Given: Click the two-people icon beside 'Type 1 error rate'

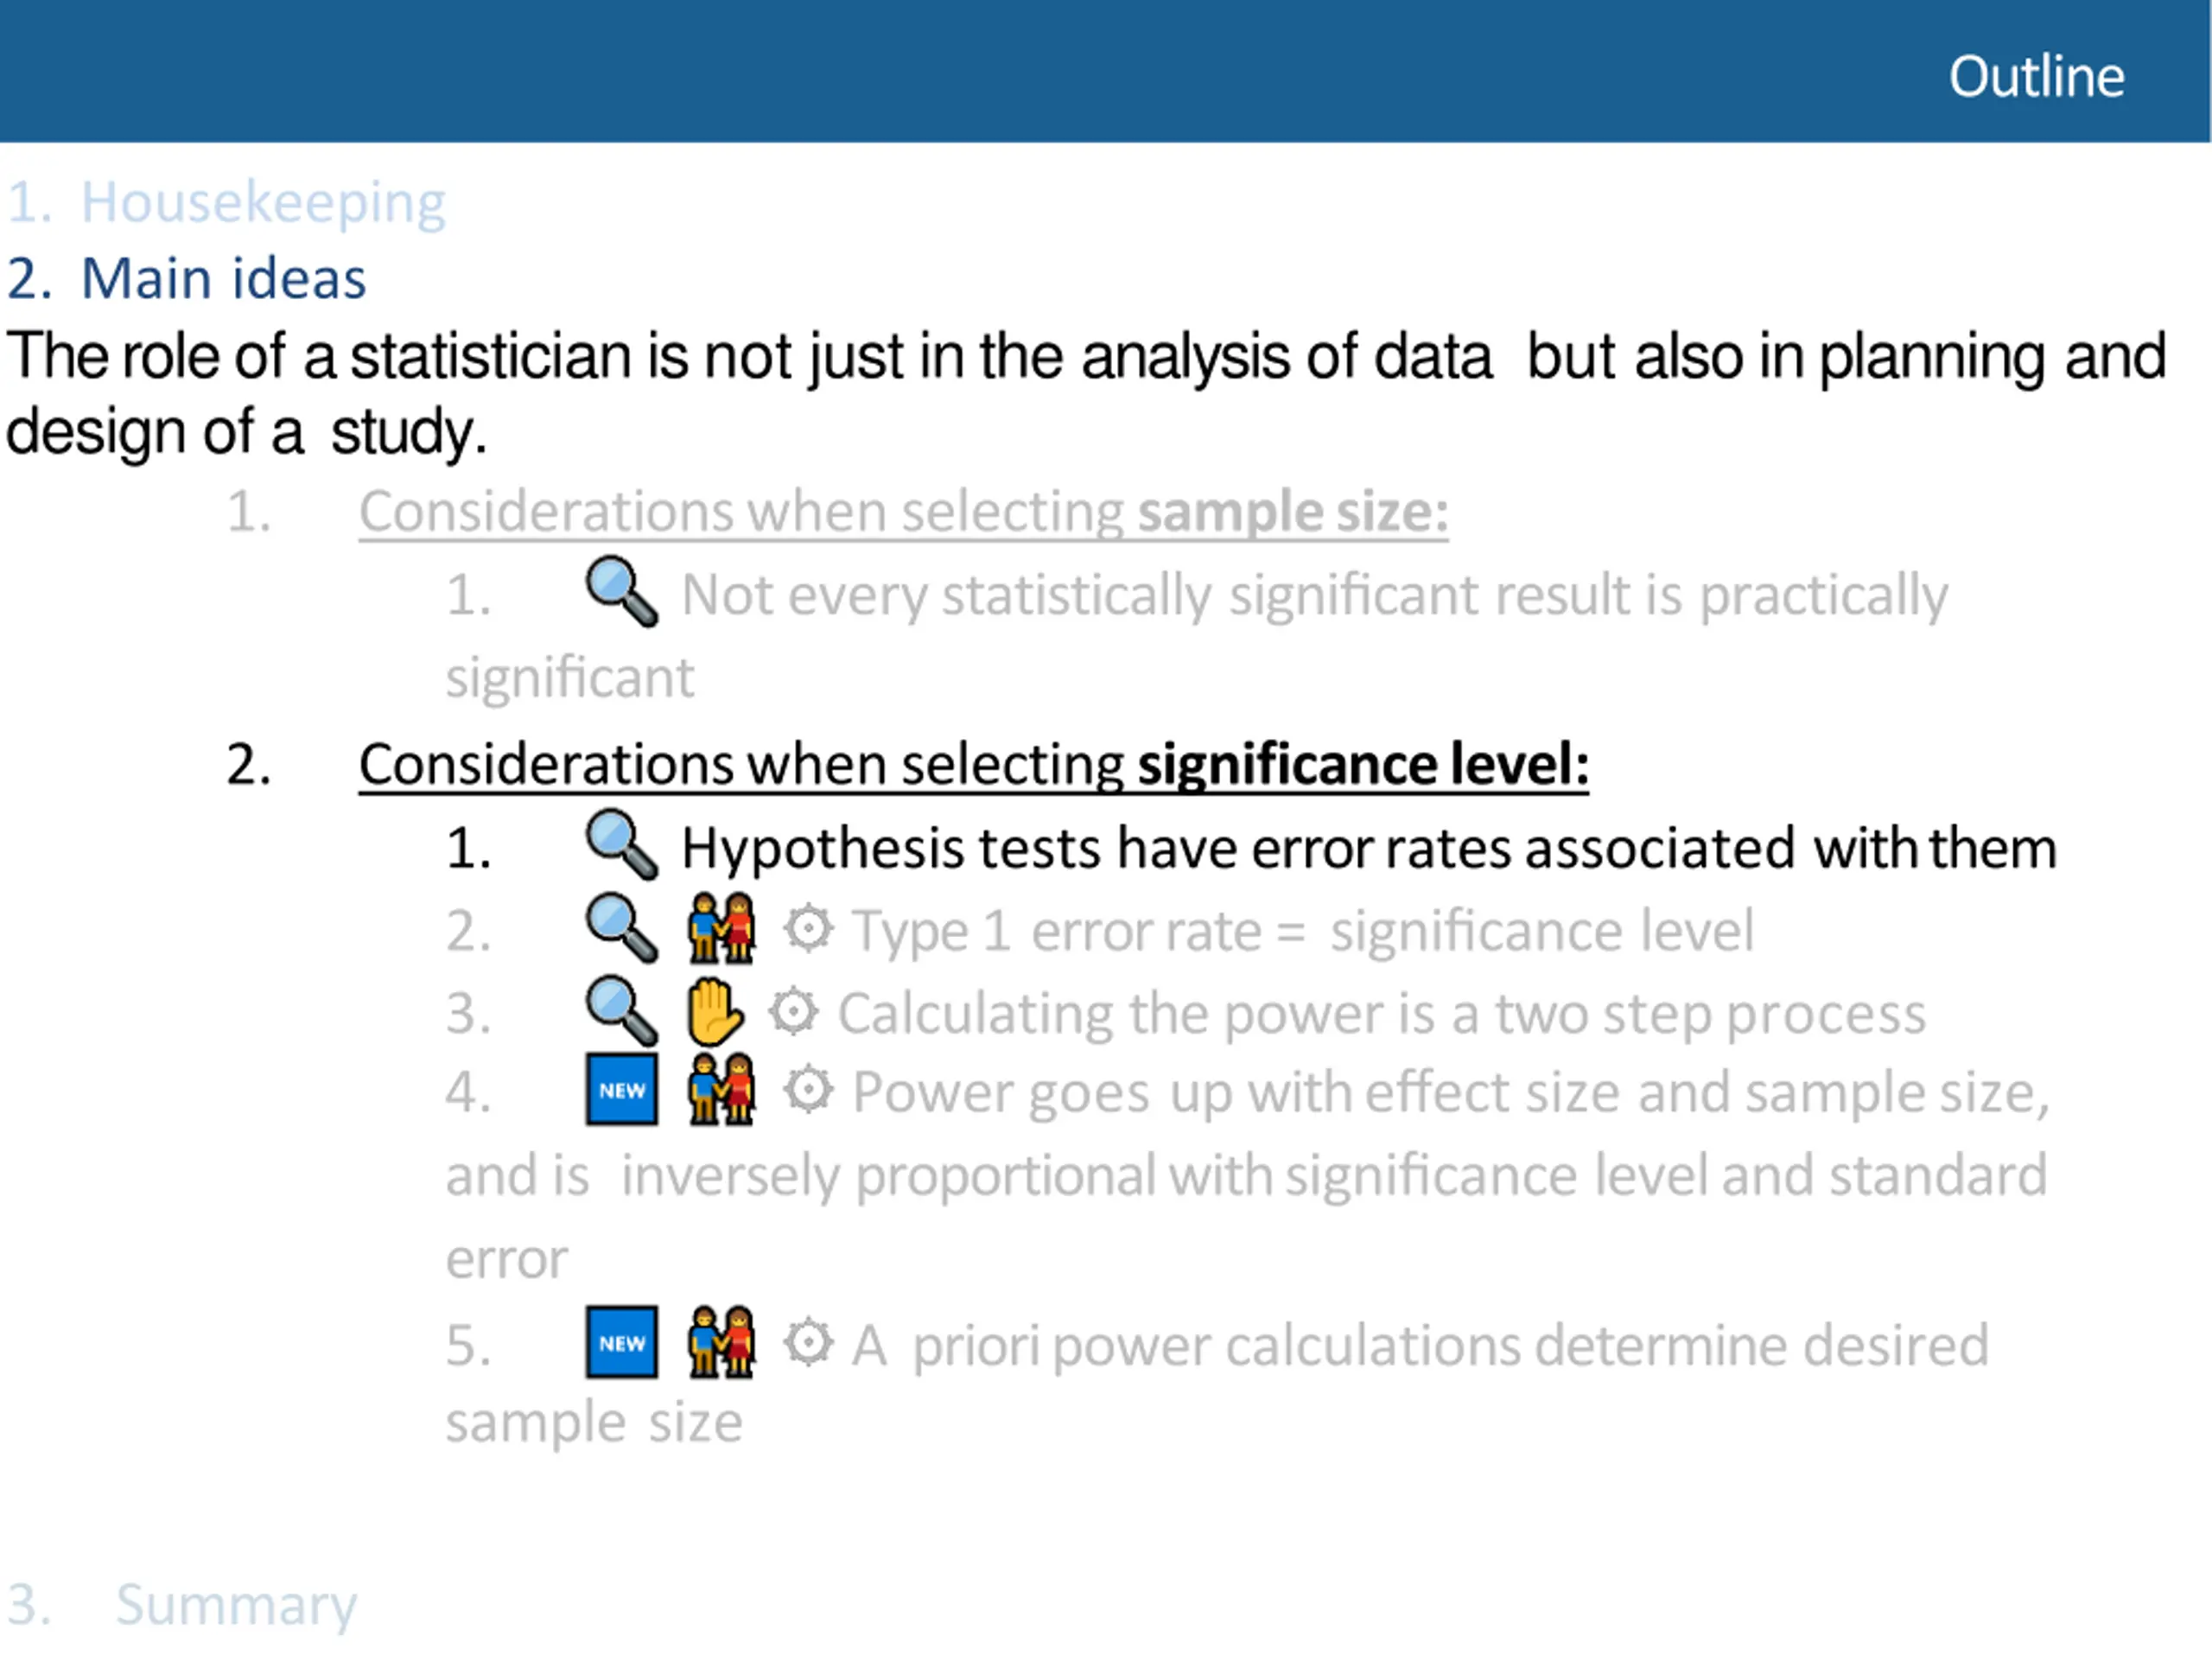Looking at the screenshot, I should [721, 928].
